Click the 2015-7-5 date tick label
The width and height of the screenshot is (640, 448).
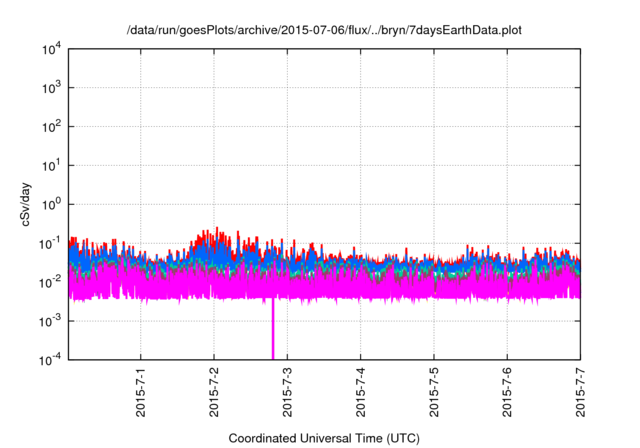434,392
